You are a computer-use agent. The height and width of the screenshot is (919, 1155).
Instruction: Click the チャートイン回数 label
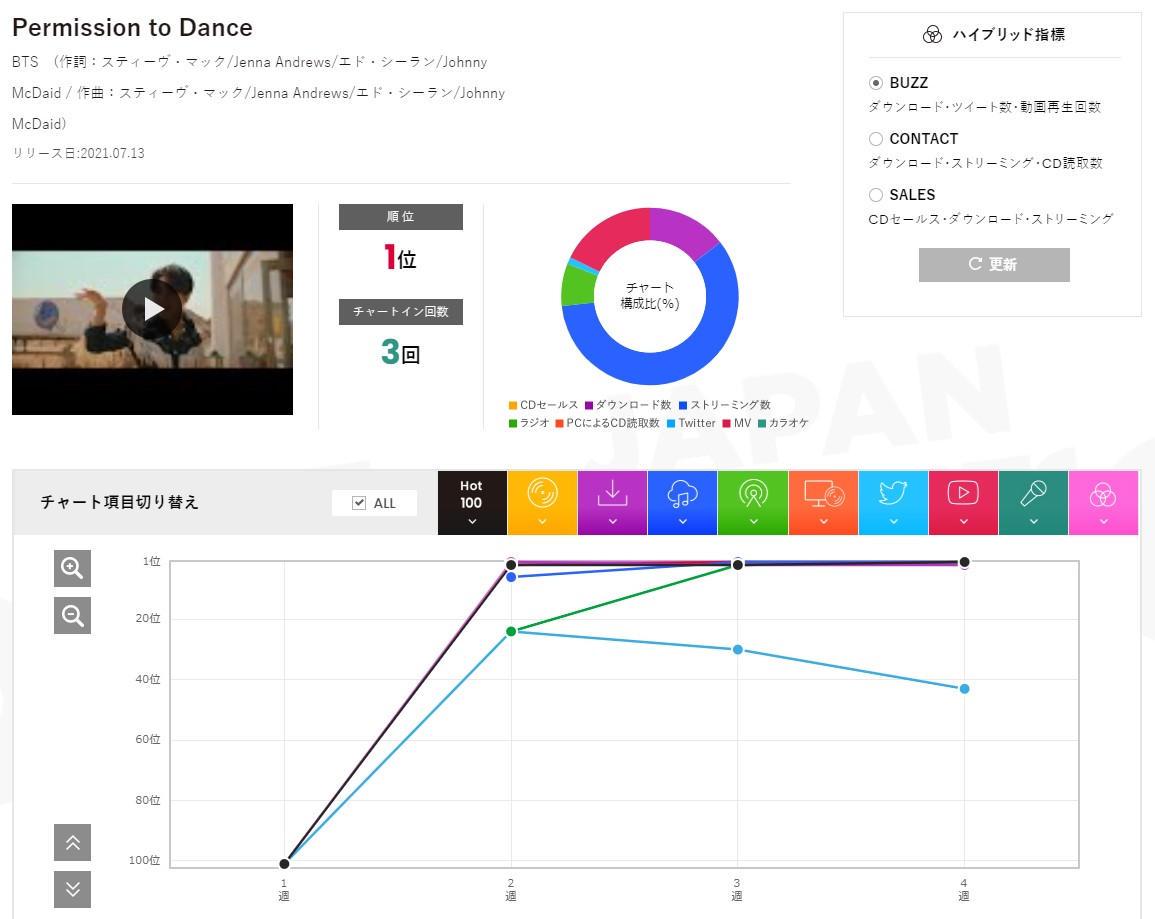point(401,311)
